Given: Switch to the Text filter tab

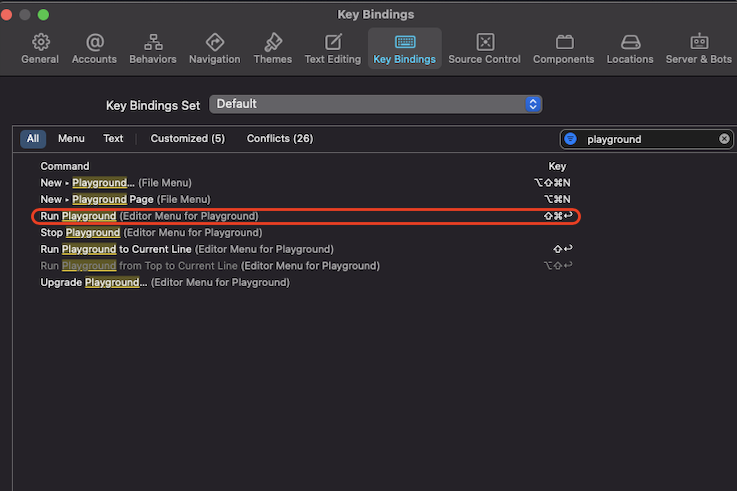Looking at the screenshot, I should pyautogui.click(x=113, y=139).
